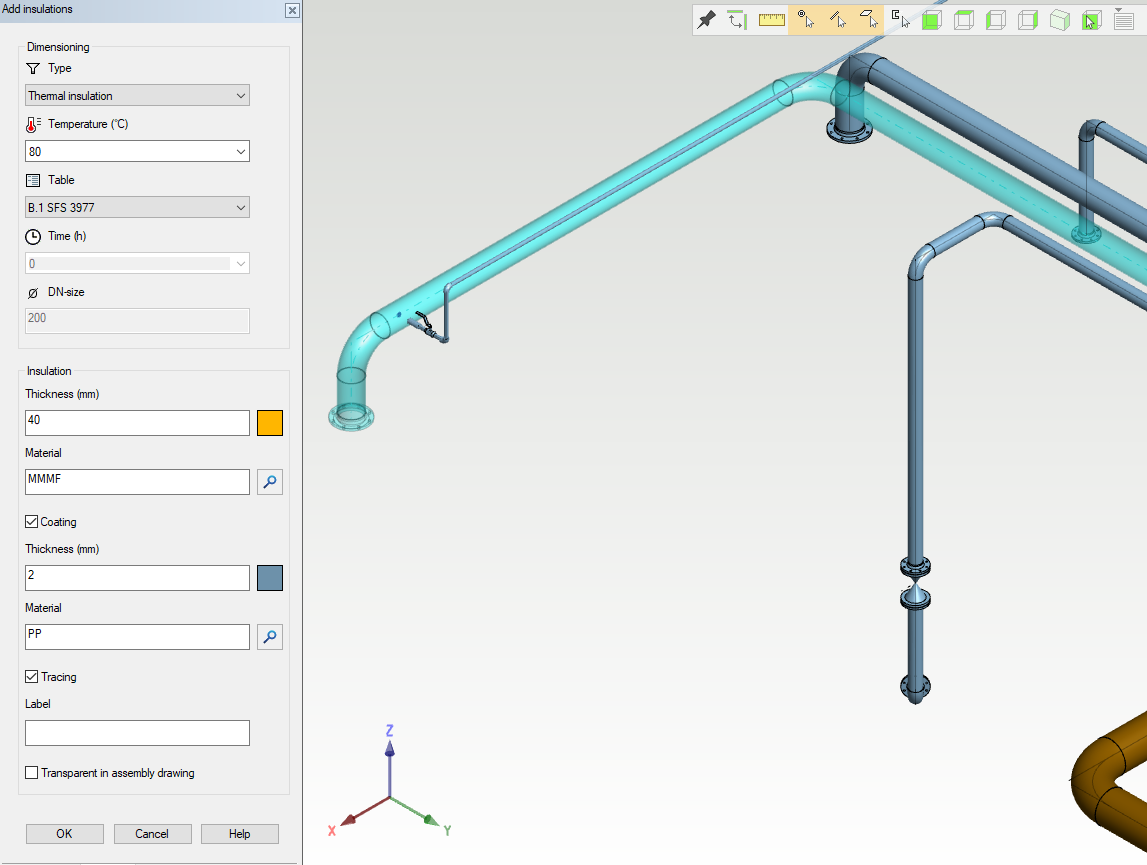Open the insulation Type dropdown

(137, 96)
